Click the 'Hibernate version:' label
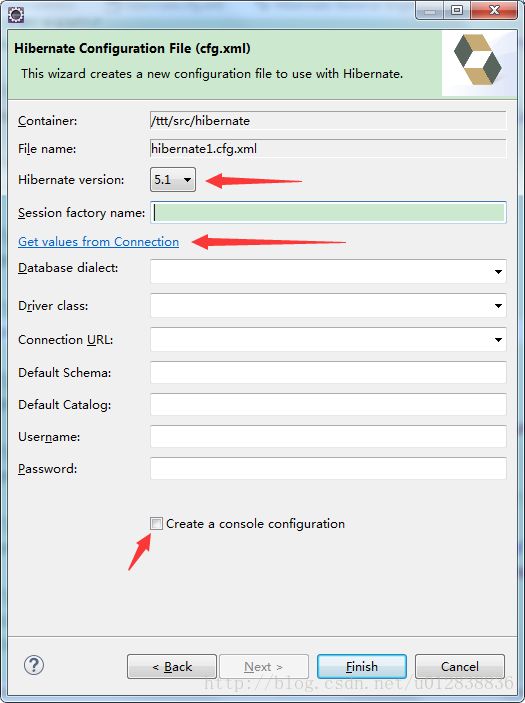Image resolution: width=525 pixels, height=703 pixels. pyautogui.click(x=71, y=180)
